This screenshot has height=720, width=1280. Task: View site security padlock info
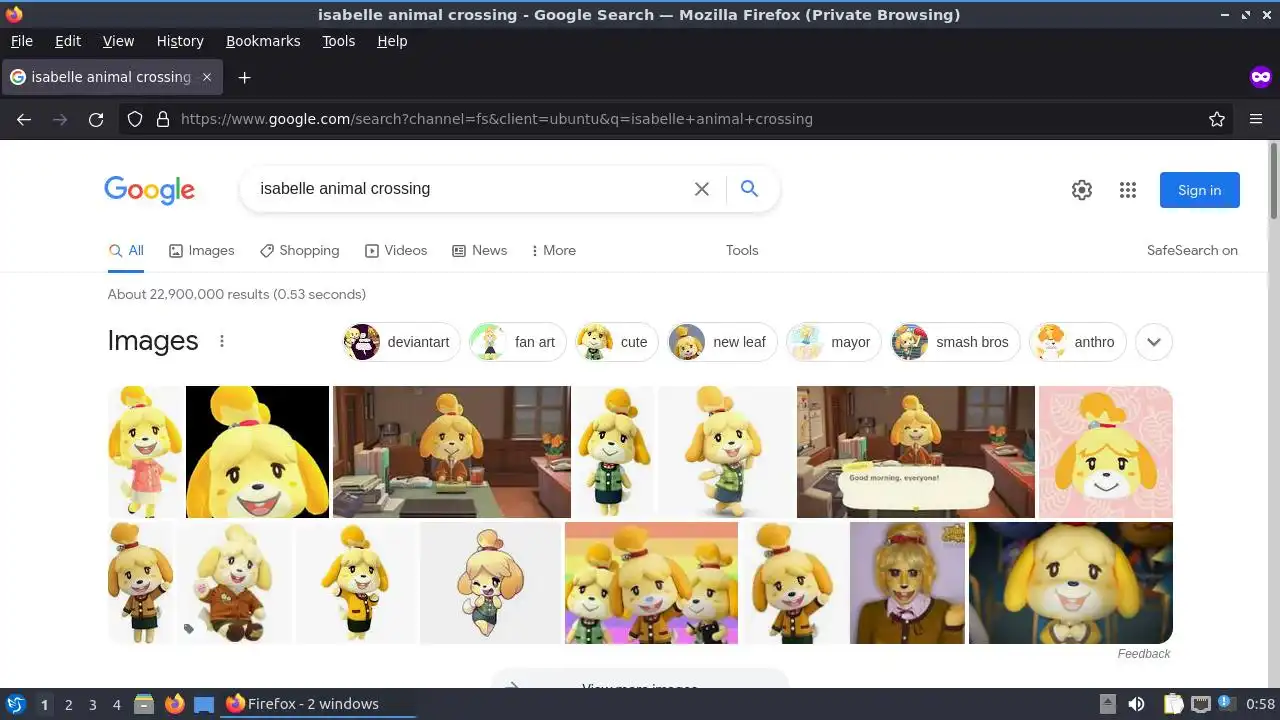(163, 119)
